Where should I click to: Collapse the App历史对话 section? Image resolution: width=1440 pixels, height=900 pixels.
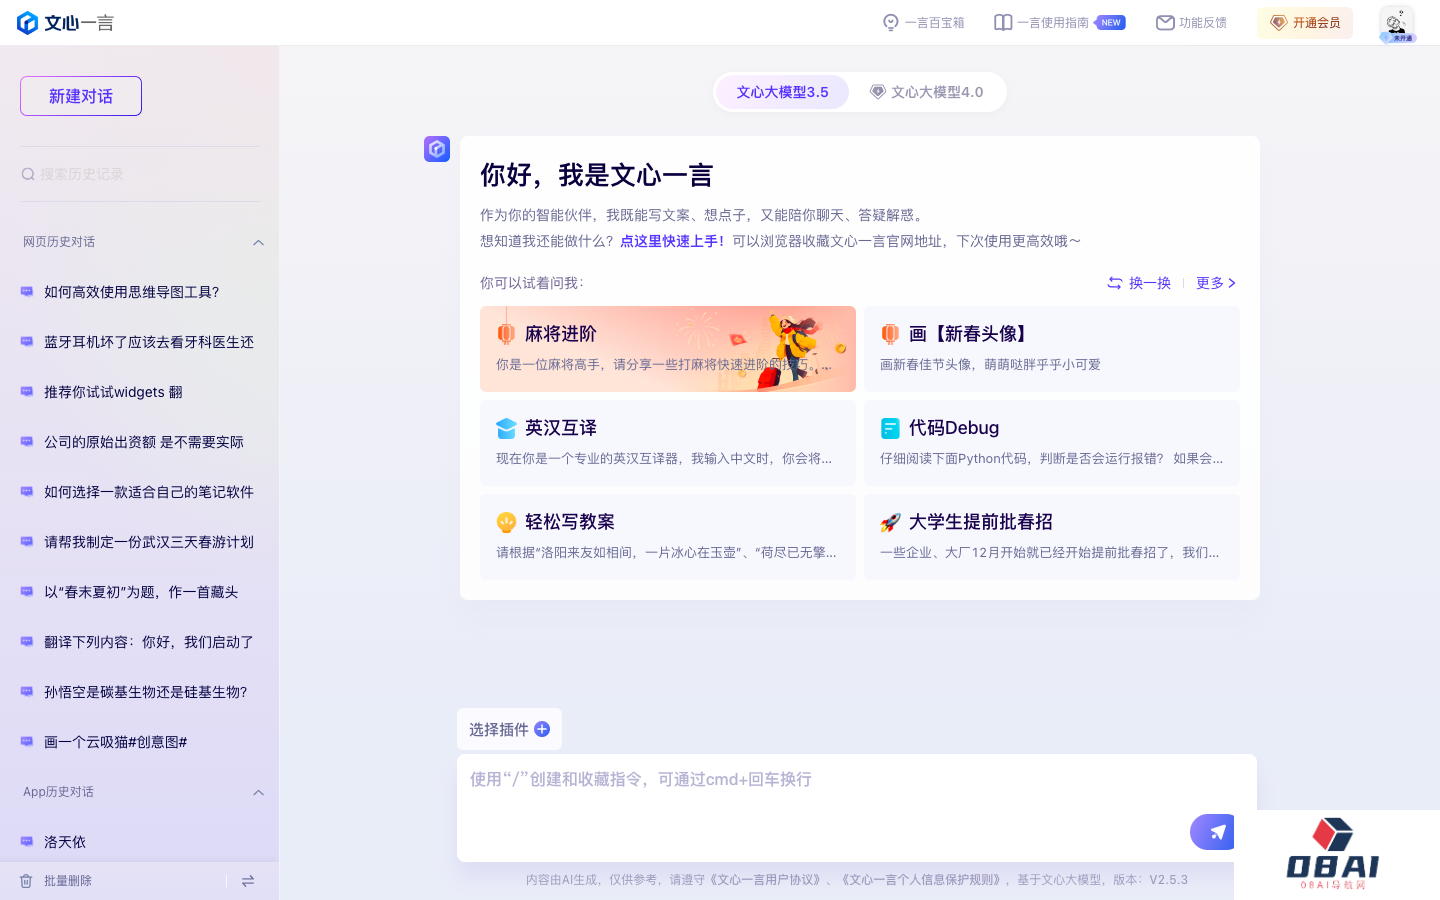[258, 792]
